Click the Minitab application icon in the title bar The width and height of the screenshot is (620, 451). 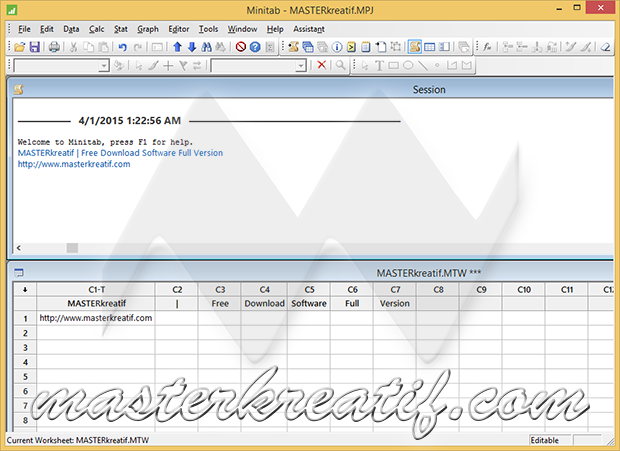pos(12,10)
